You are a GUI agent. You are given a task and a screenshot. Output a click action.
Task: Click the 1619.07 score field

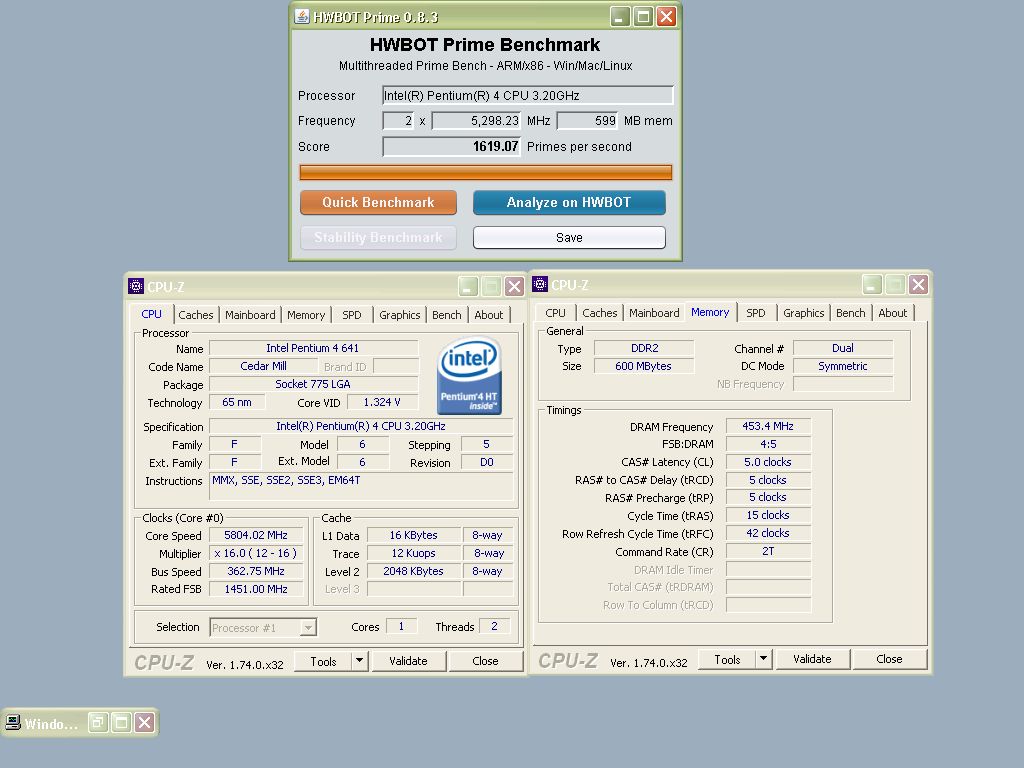click(451, 146)
